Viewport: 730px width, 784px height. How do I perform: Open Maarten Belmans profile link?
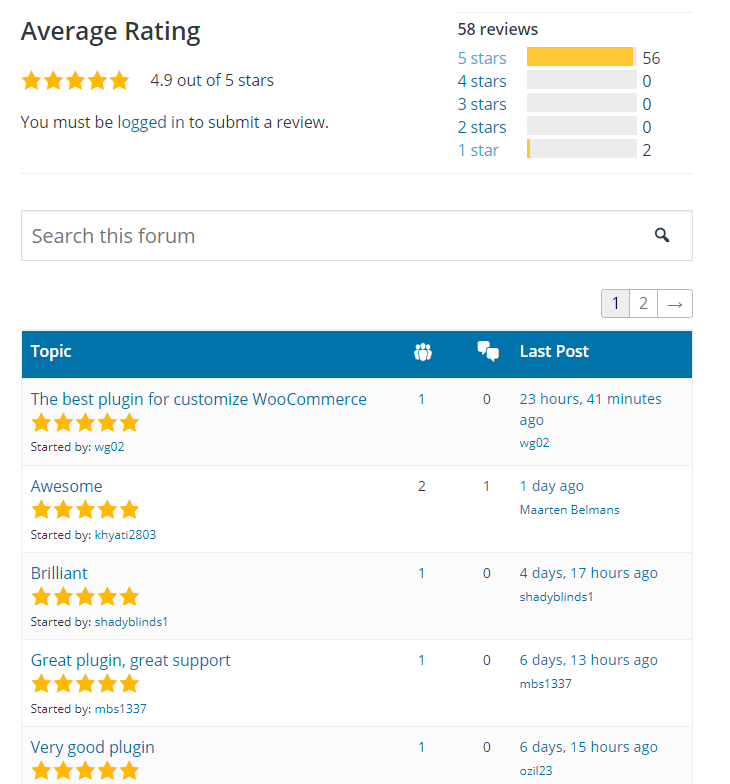pos(570,510)
